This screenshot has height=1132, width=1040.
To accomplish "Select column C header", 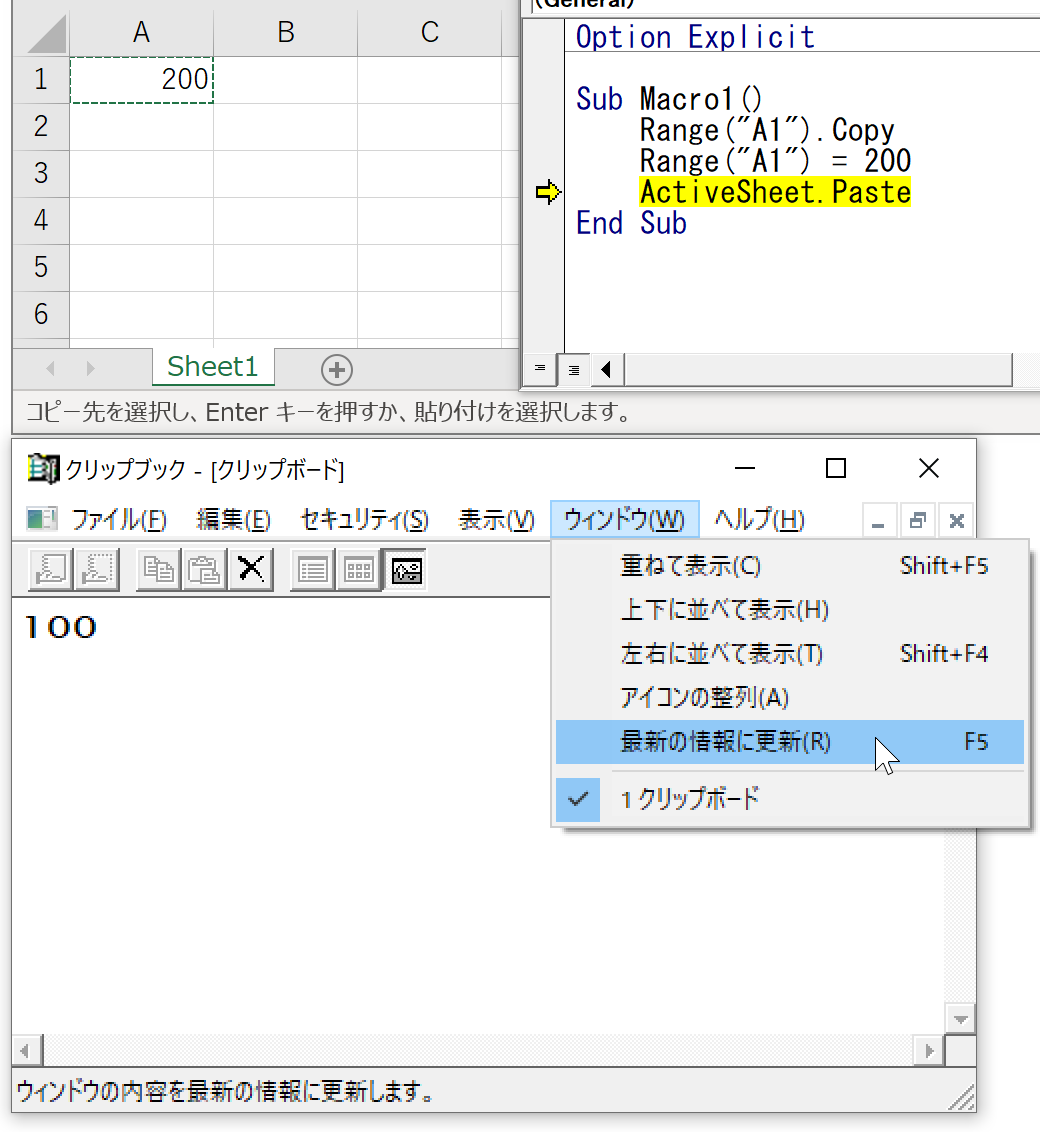I will tap(430, 32).
